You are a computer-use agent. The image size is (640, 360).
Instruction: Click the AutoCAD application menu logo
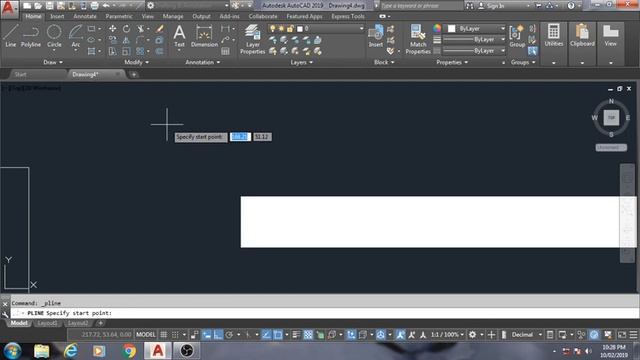(9, 9)
